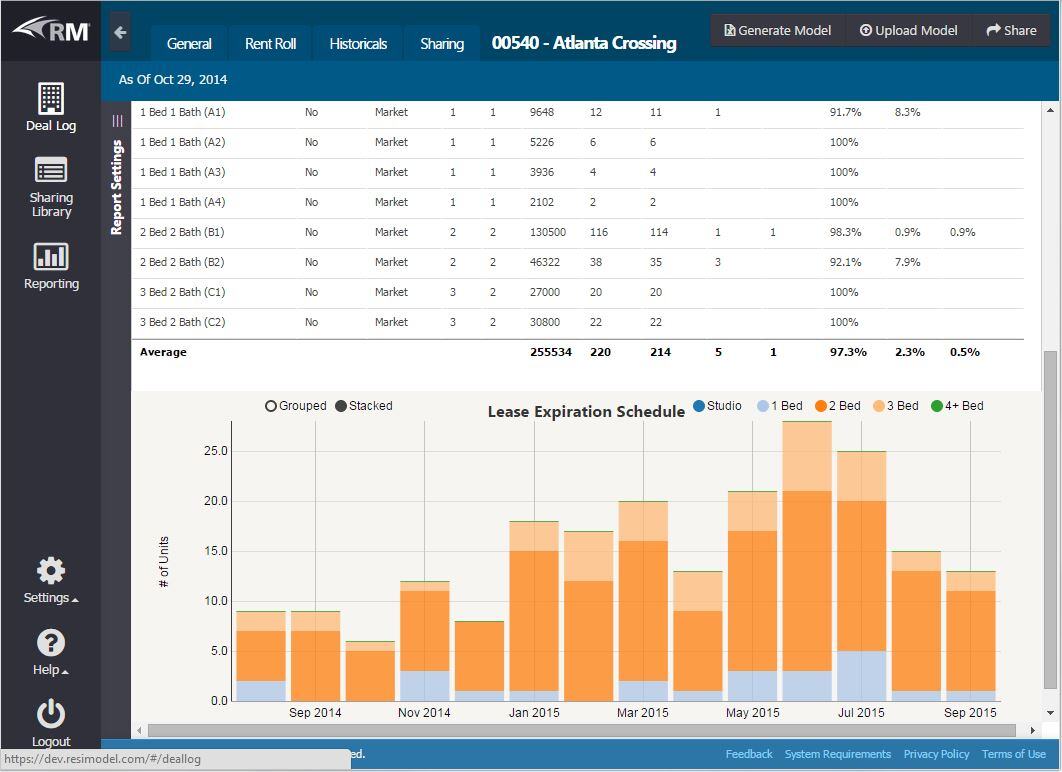Click the 2 Bed orange legend swatch
1062x772 pixels.
(x=820, y=406)
